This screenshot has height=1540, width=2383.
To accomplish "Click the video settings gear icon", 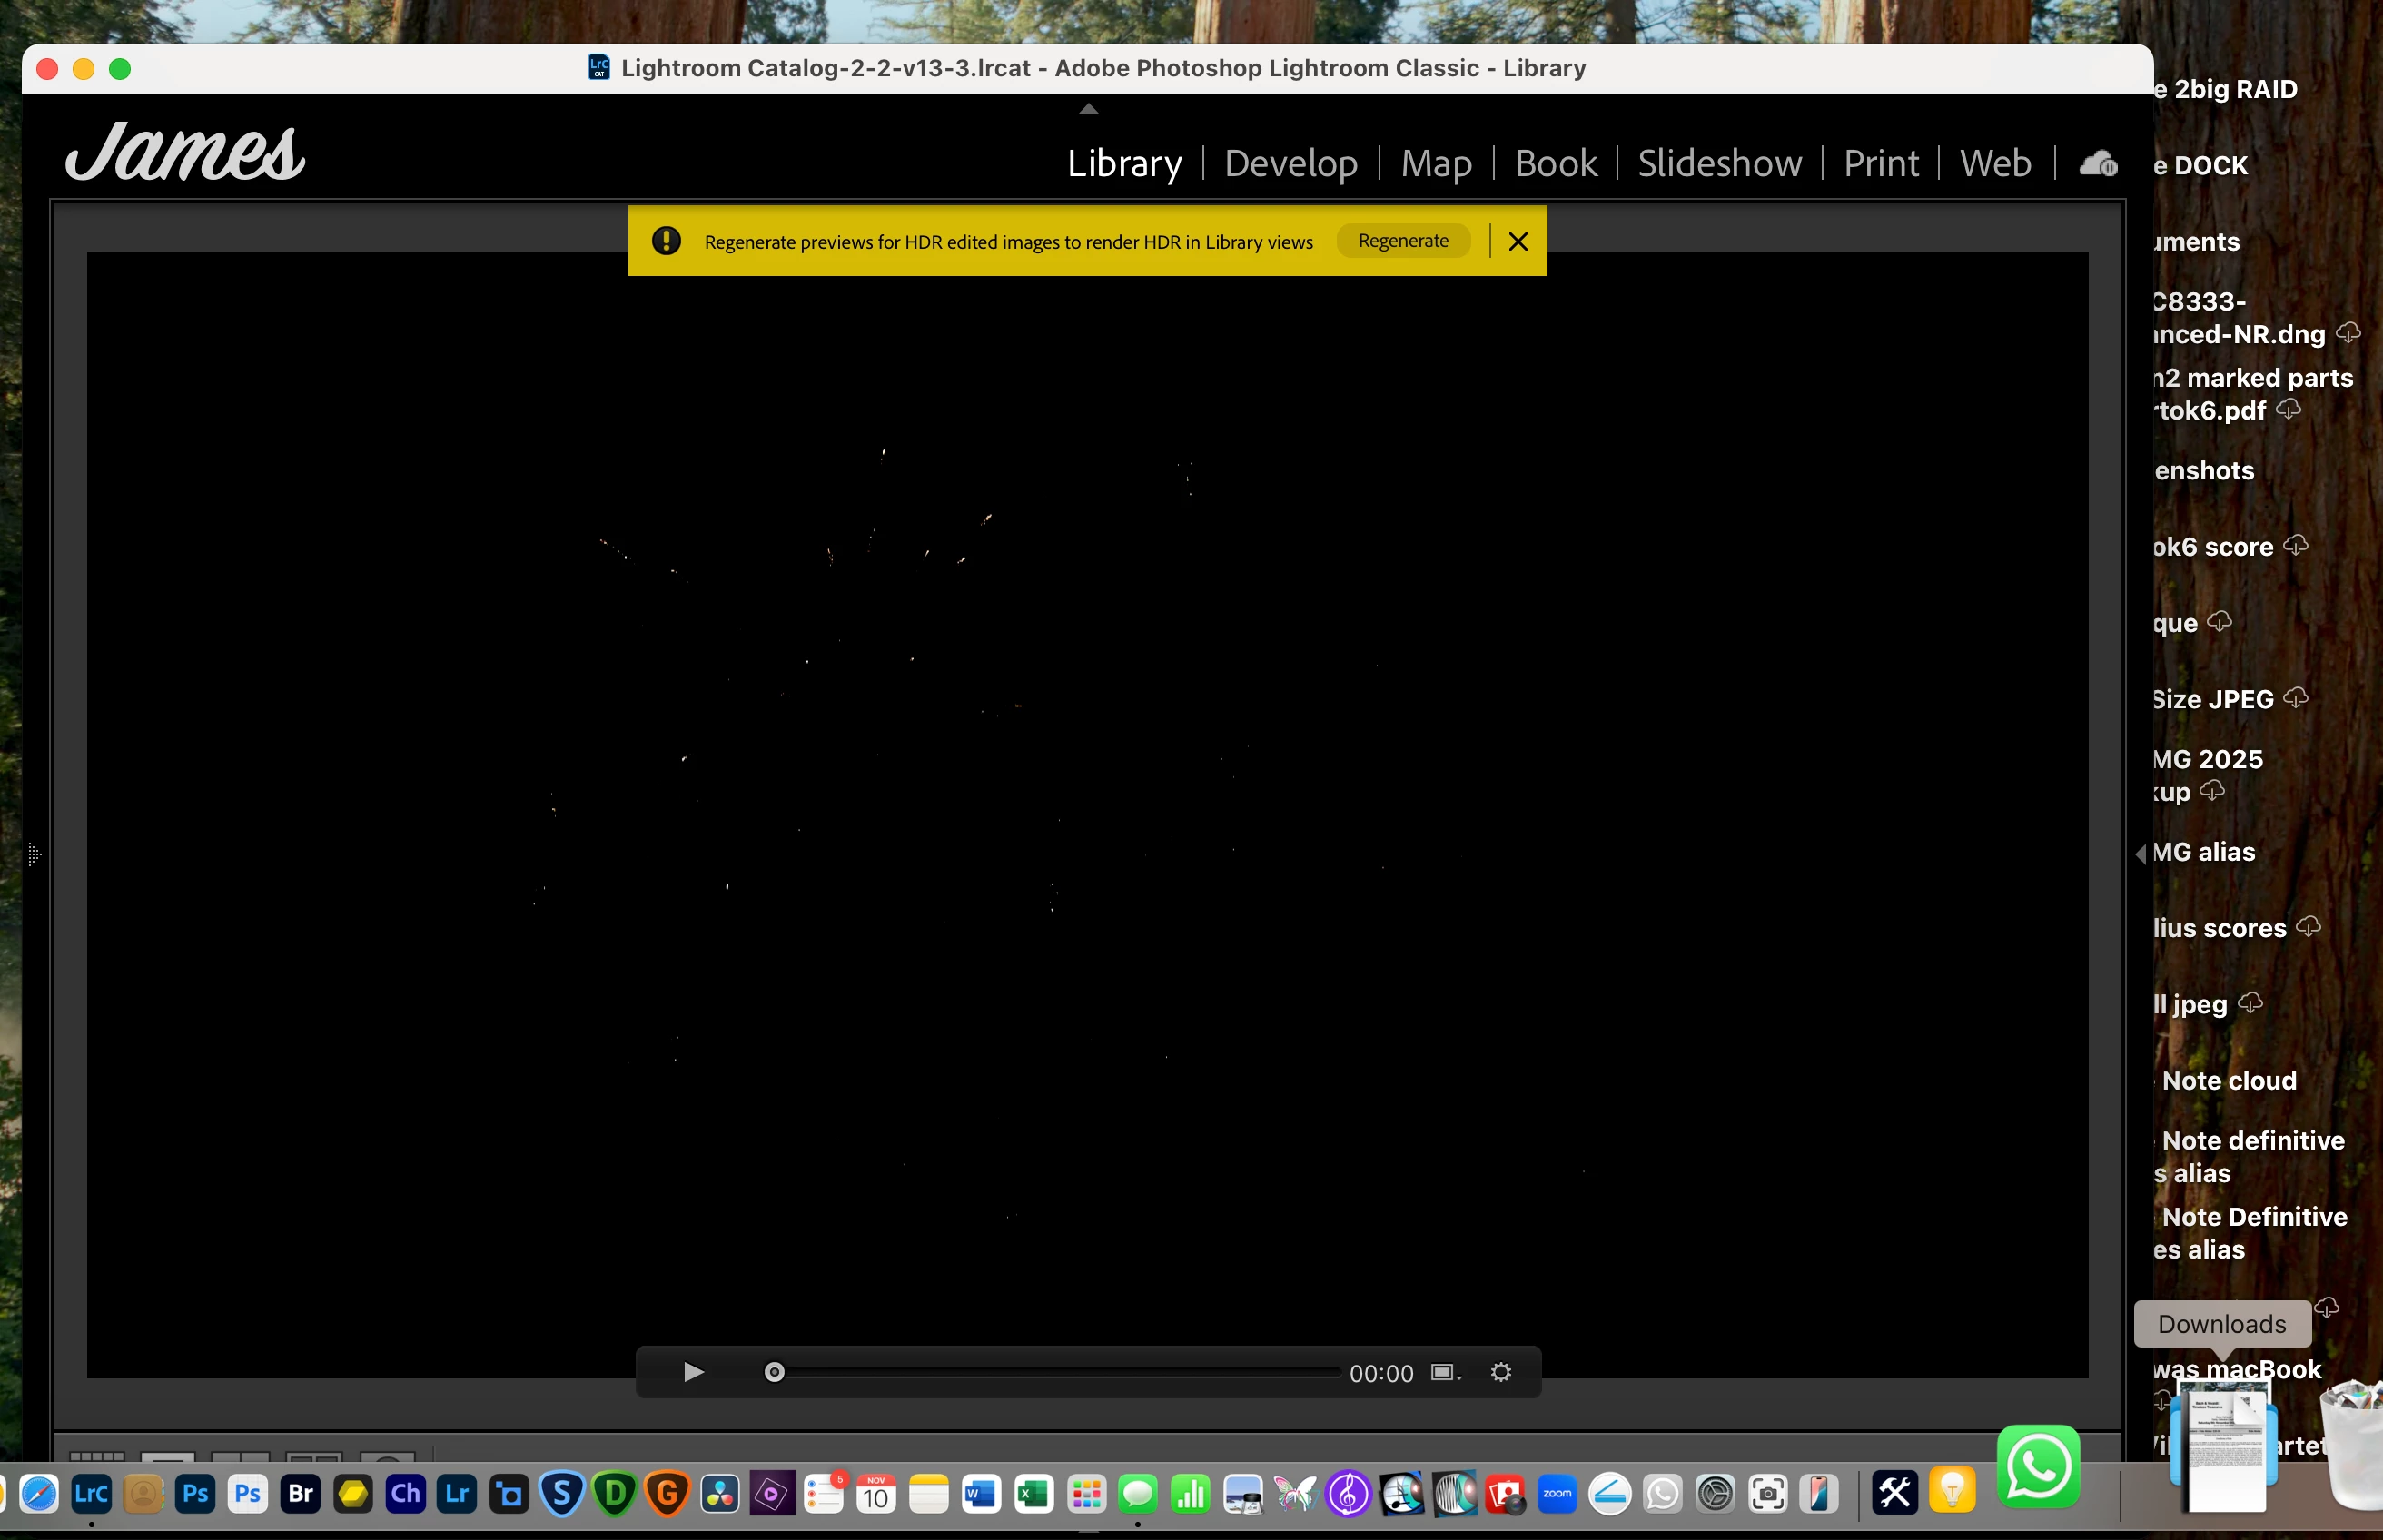I will pos(1500,1372).
